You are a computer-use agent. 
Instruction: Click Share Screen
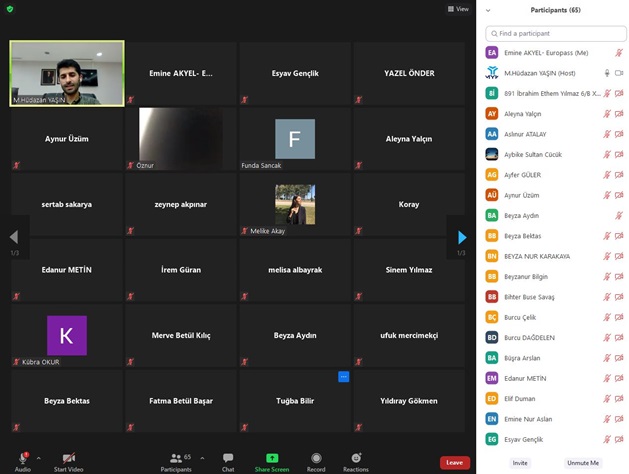[272, 462]
